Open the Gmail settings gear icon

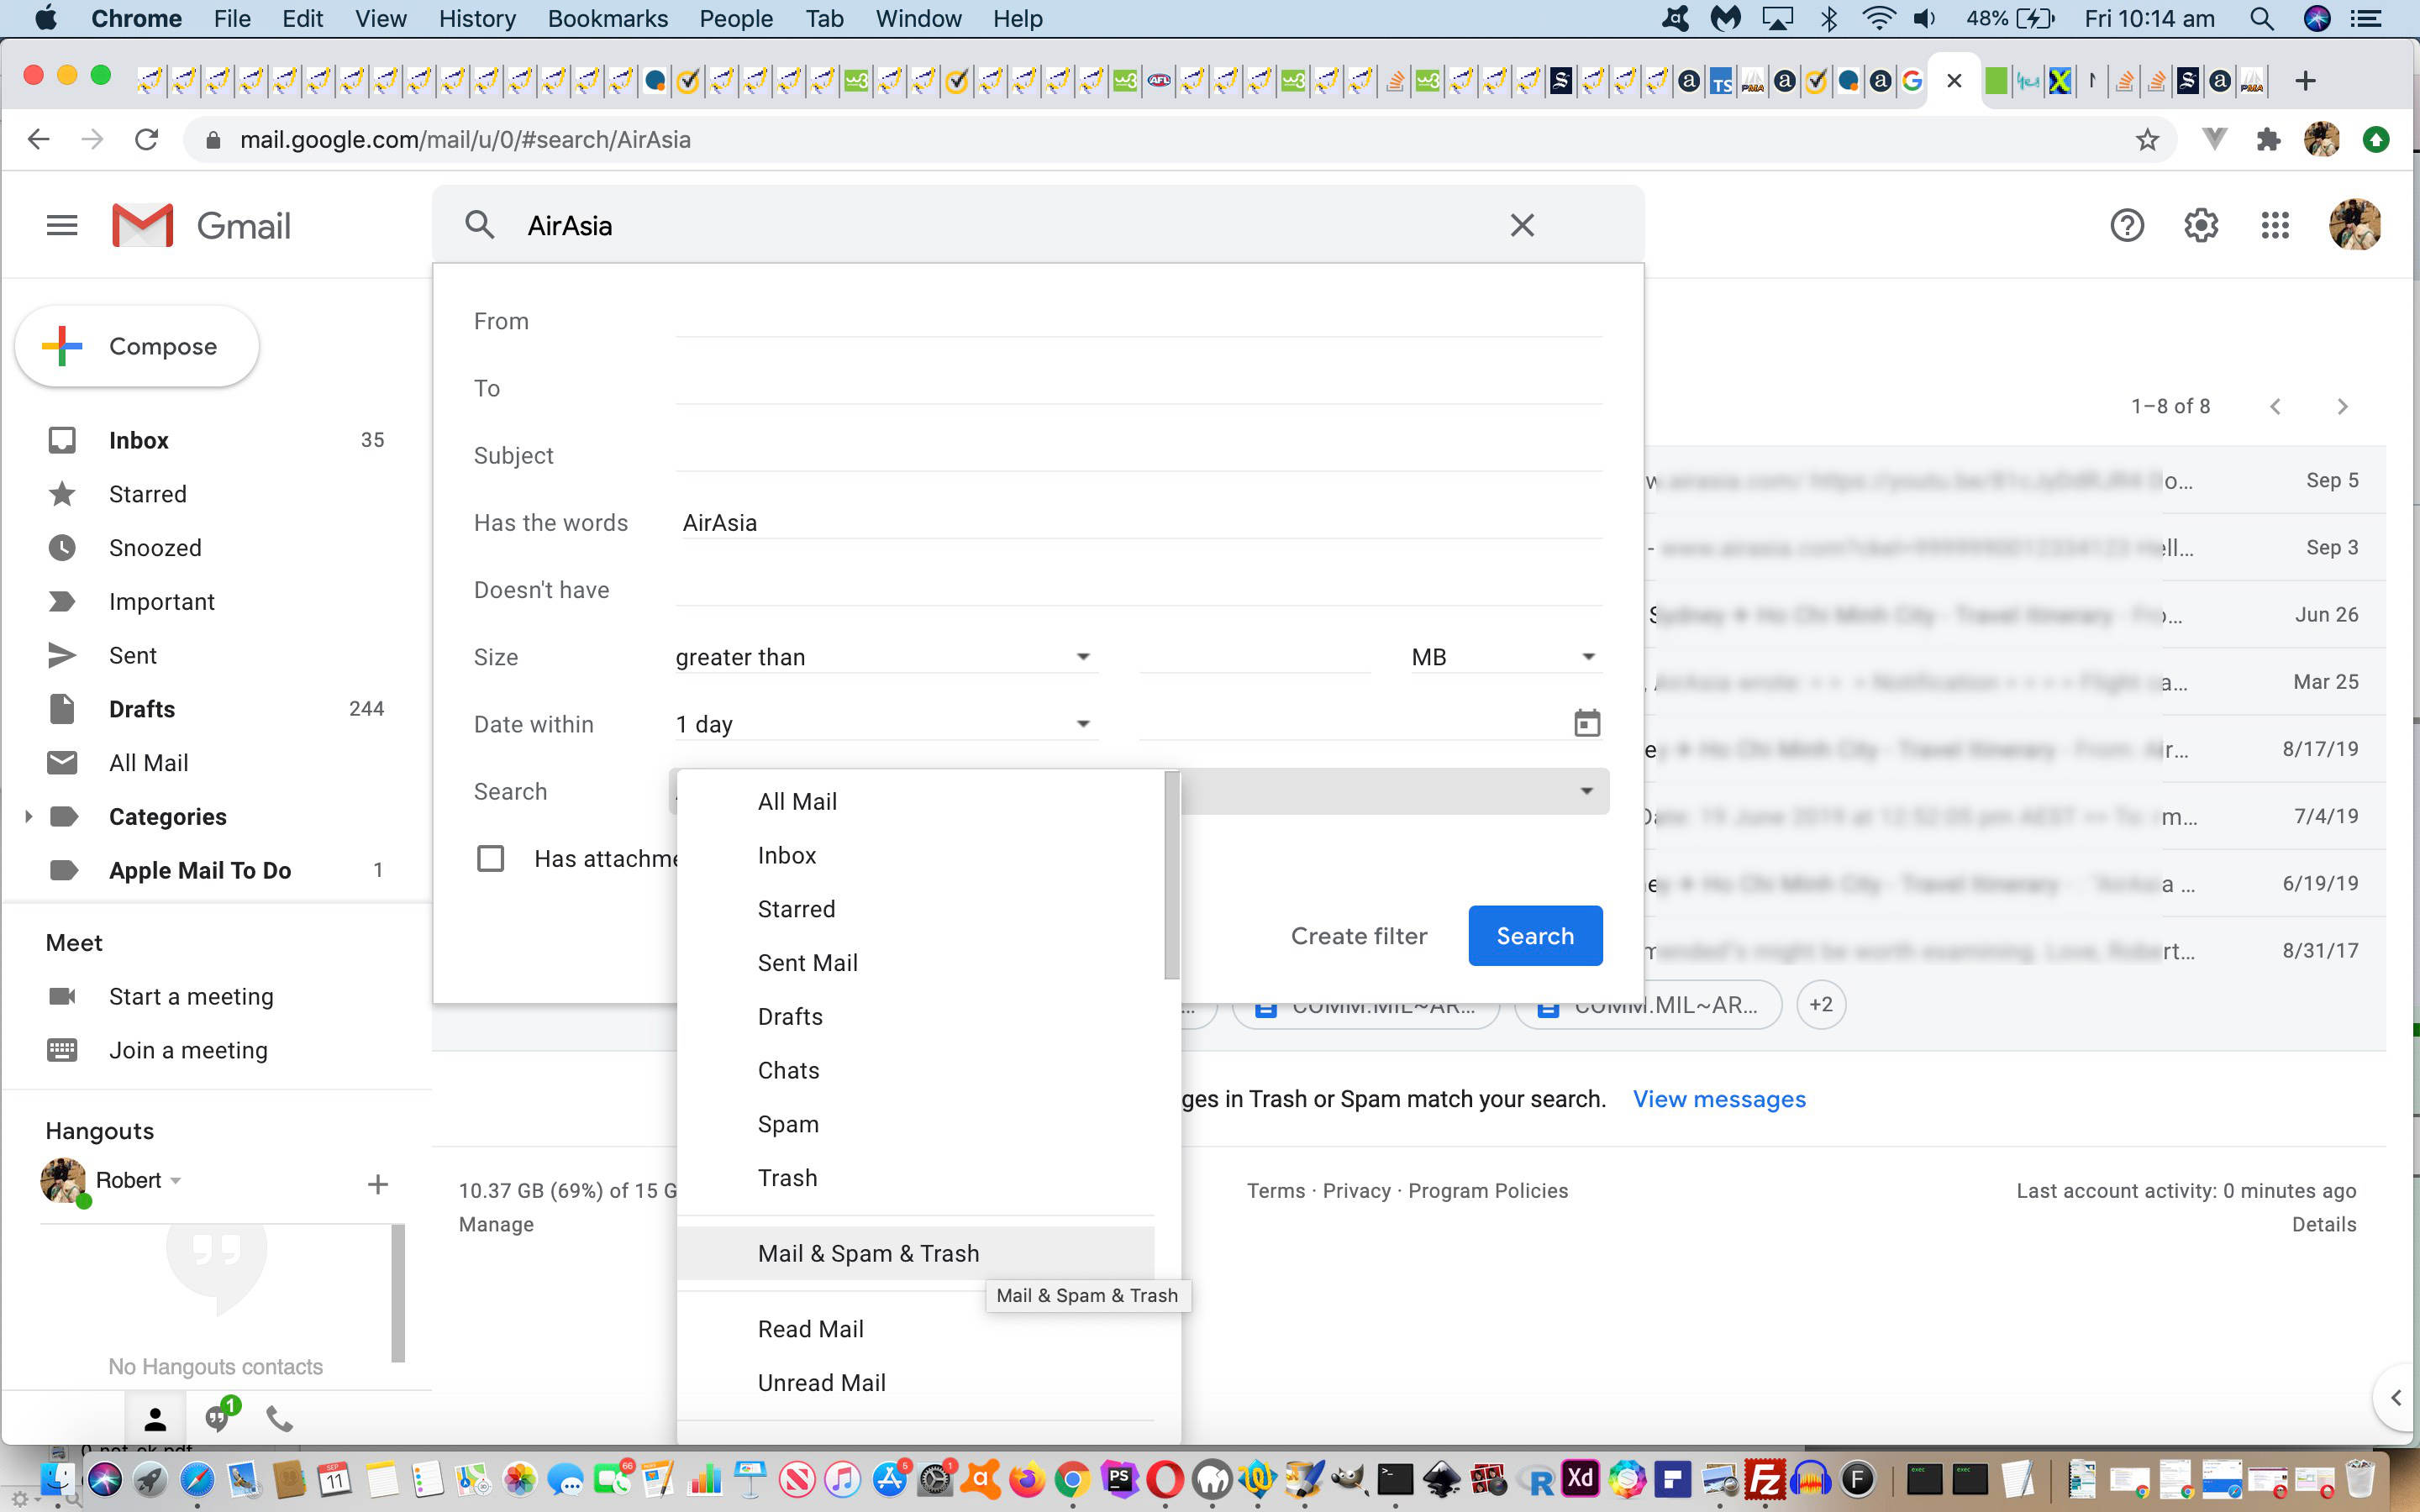point(2201,225)
